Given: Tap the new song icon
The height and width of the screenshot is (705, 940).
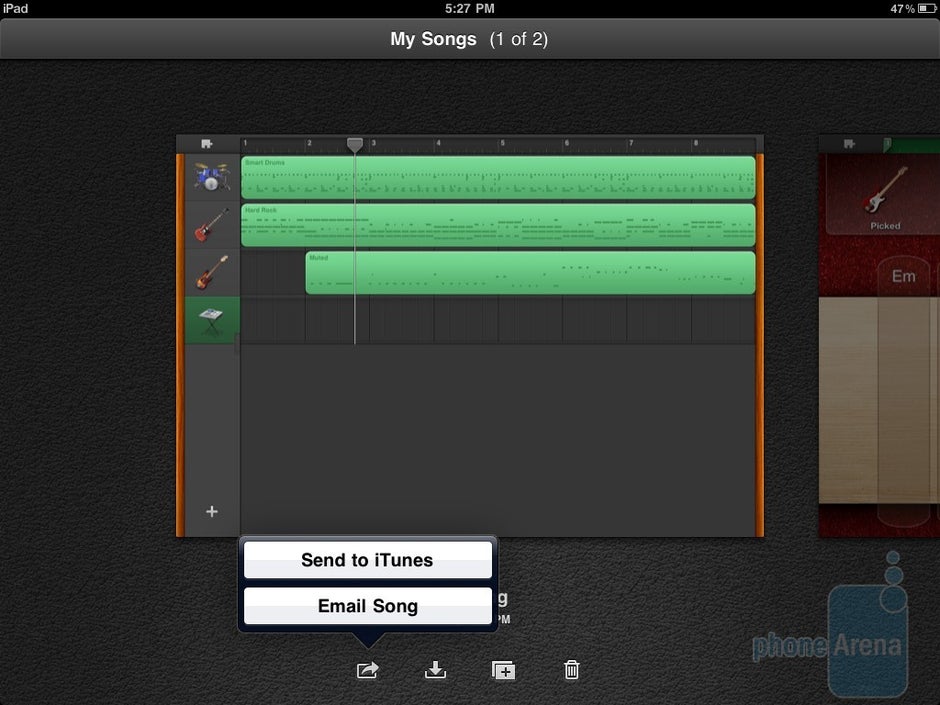Looking at the screenshot, I should point(502,670).
